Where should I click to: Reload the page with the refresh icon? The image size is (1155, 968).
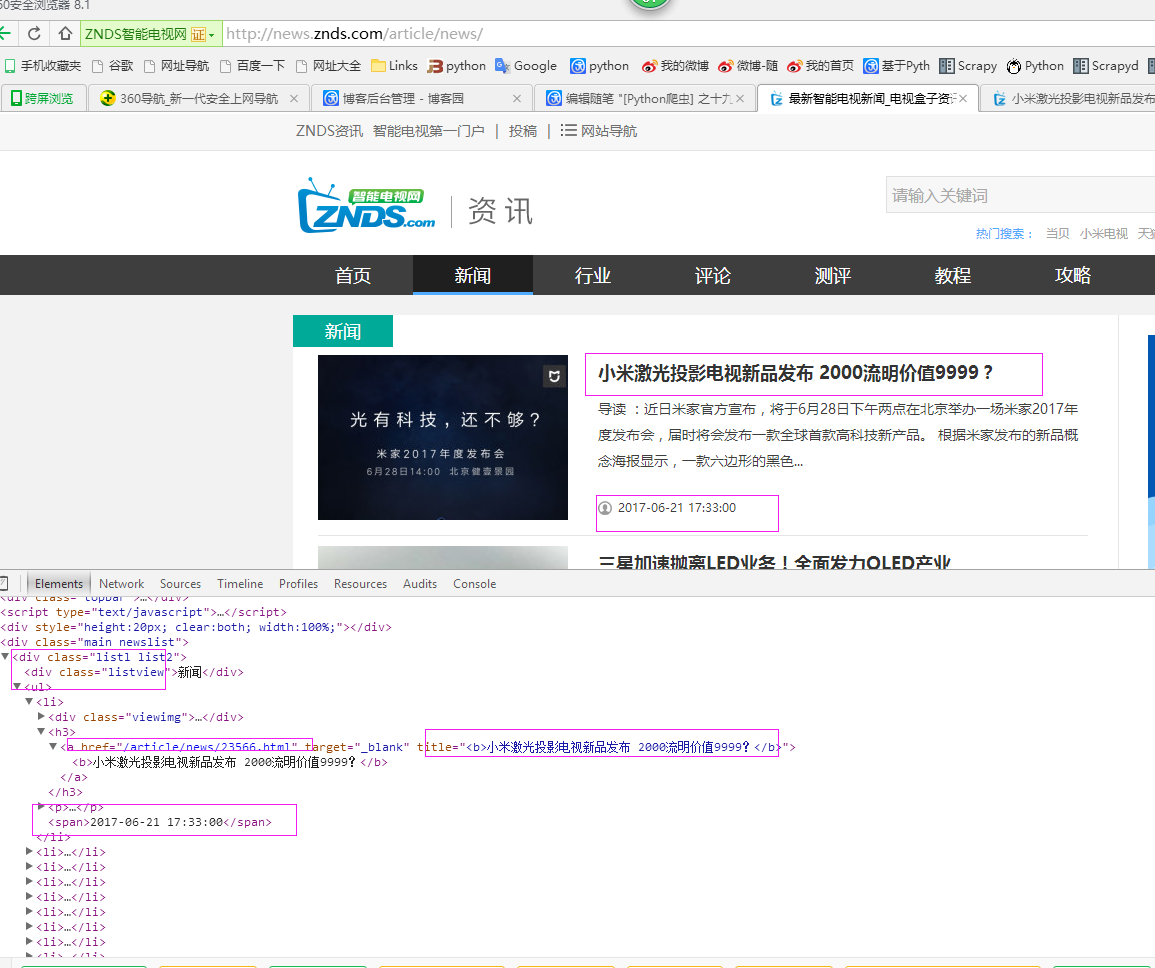34,34
